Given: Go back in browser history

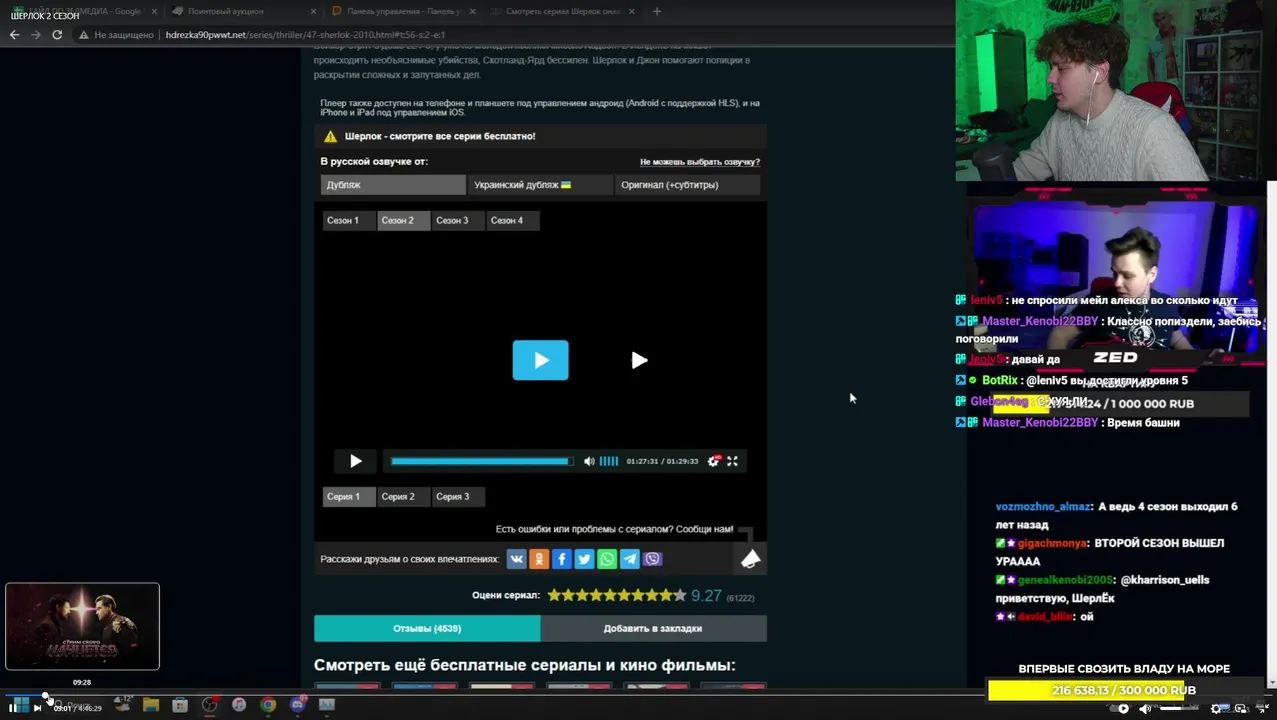Looking at the screenshot, I should [14, 35].
